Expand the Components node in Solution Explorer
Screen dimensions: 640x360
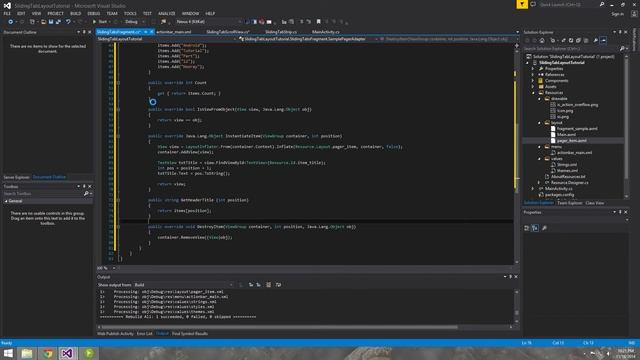[x=533, y=81]
